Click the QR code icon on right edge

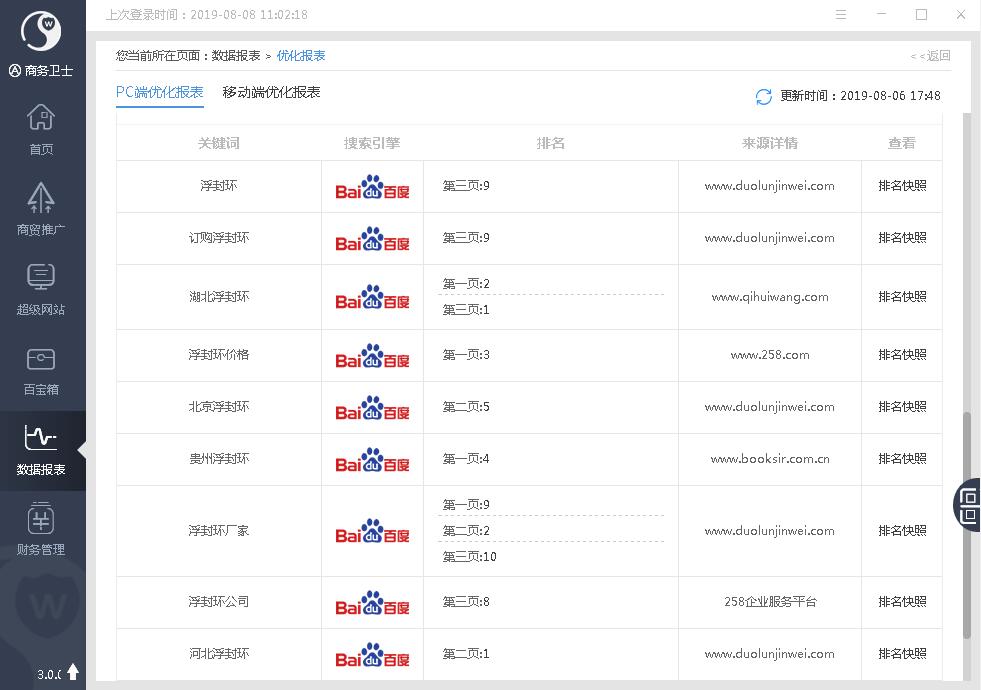click(x=968, y=504)
